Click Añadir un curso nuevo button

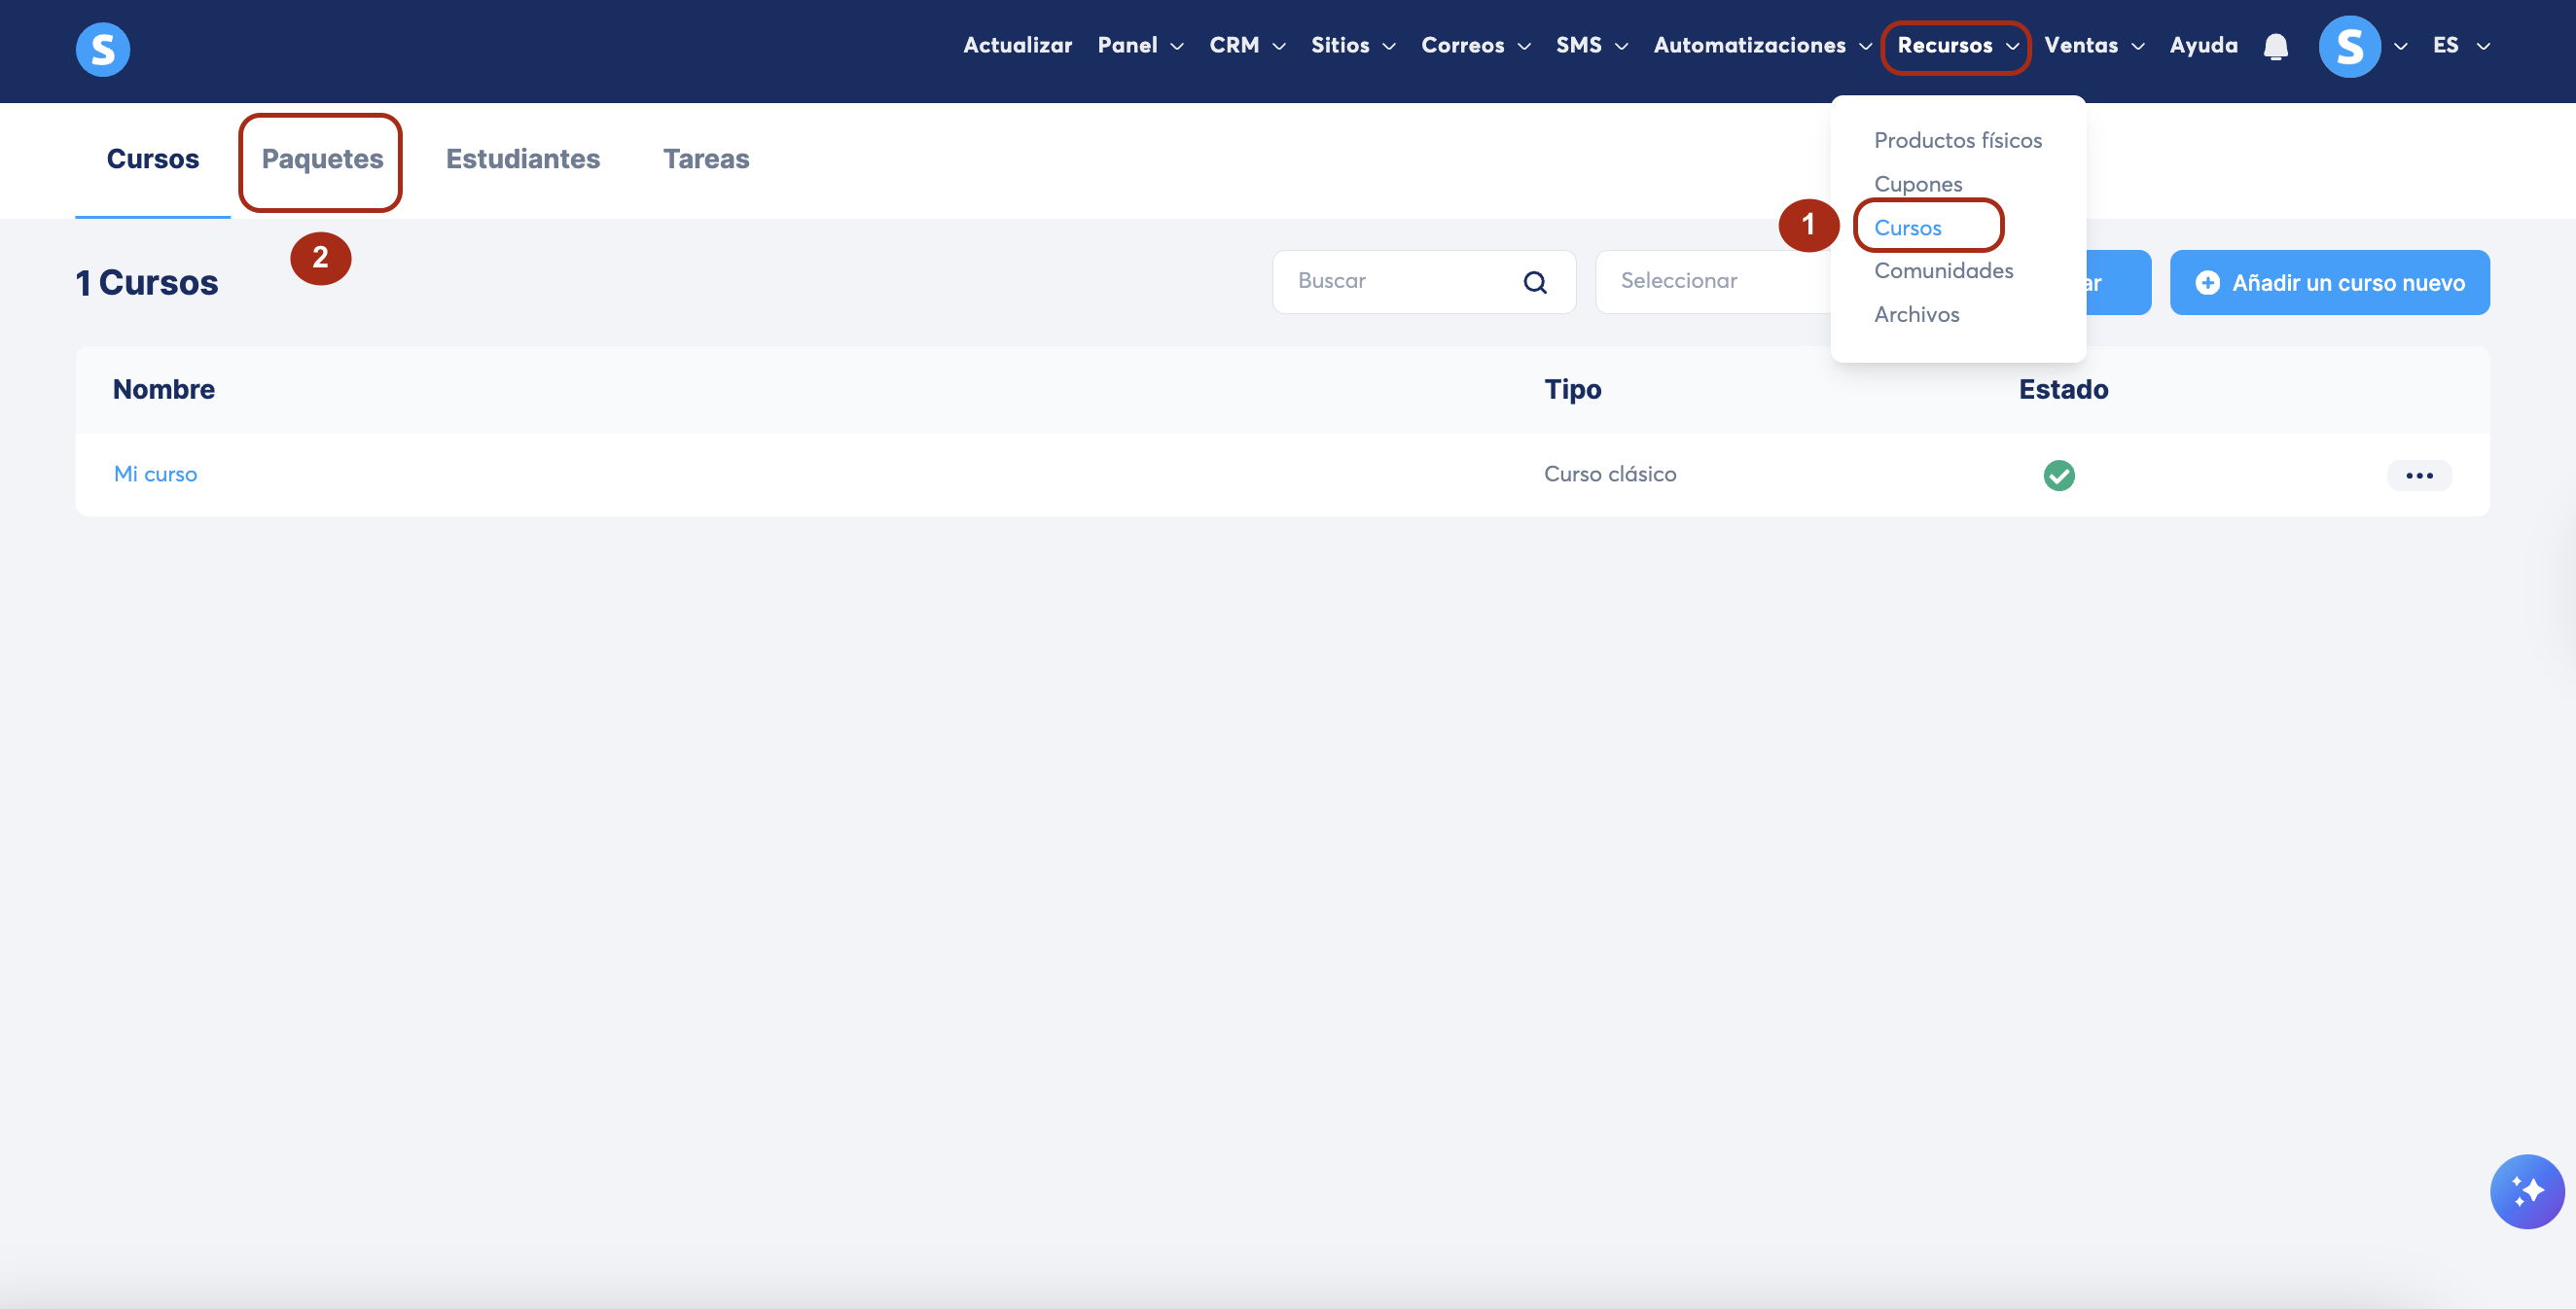click(2329, 283)
